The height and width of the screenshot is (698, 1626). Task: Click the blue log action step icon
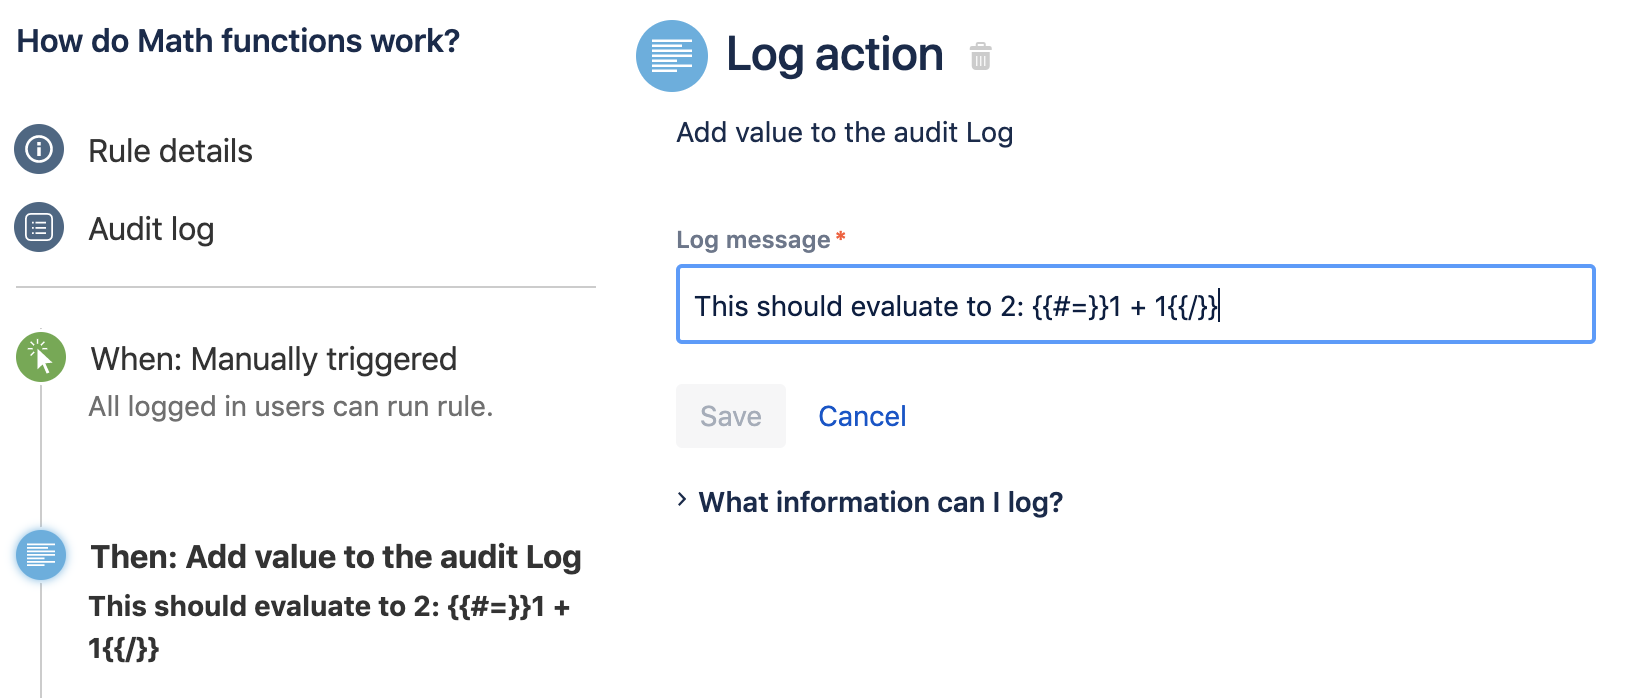click(x=41, y=555)
